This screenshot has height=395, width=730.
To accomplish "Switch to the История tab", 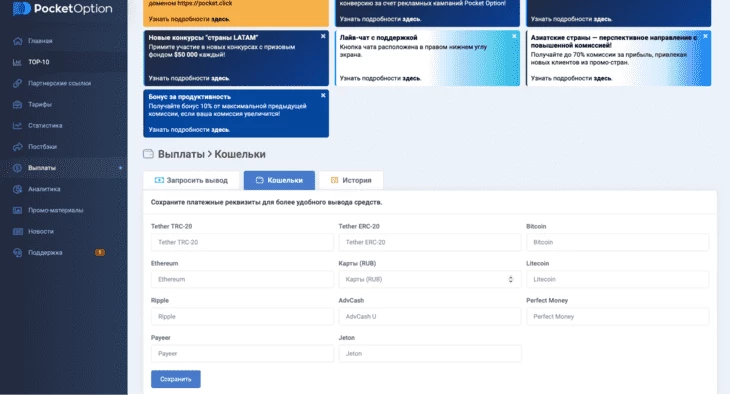I will pos(351,180).
